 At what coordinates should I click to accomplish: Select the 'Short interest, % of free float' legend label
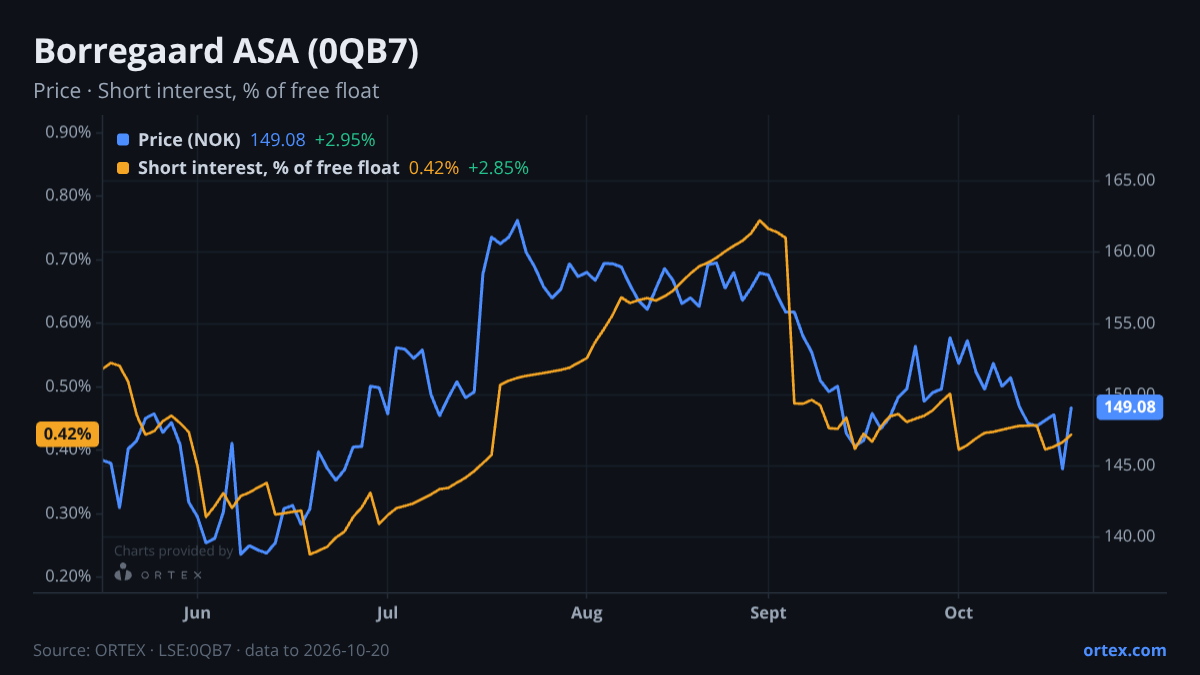(268, 168)
